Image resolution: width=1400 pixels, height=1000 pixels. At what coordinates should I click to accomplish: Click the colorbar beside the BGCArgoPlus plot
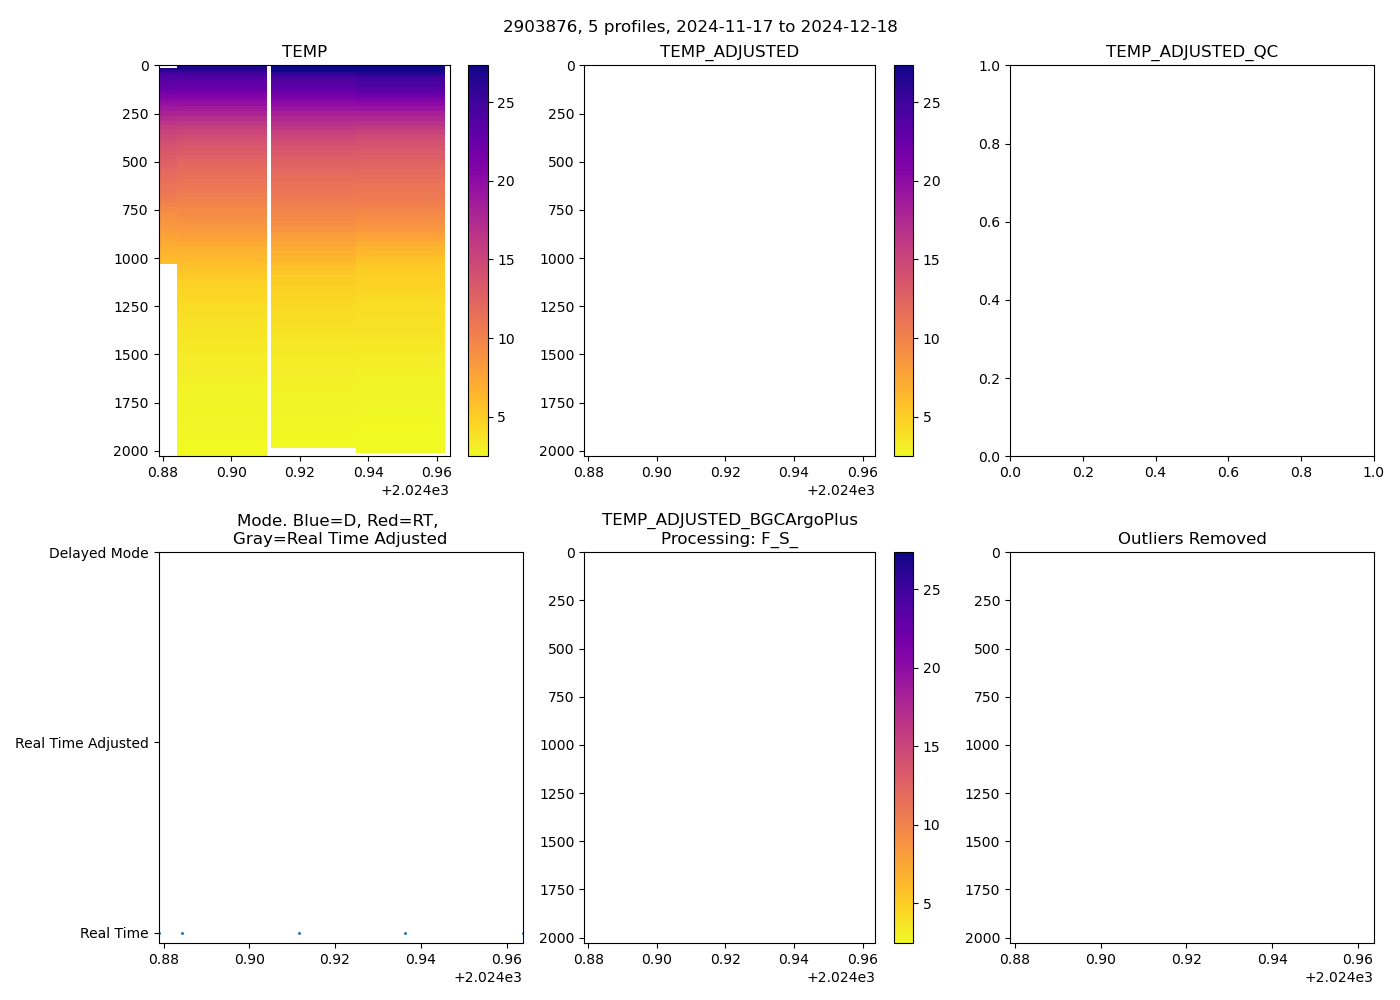pyautogui.click(x=903, y=747)
